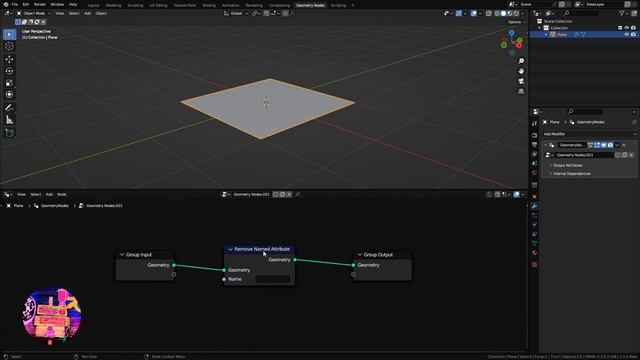
Task: Switch to rendered viewport shading
Action: click(516, 13)
